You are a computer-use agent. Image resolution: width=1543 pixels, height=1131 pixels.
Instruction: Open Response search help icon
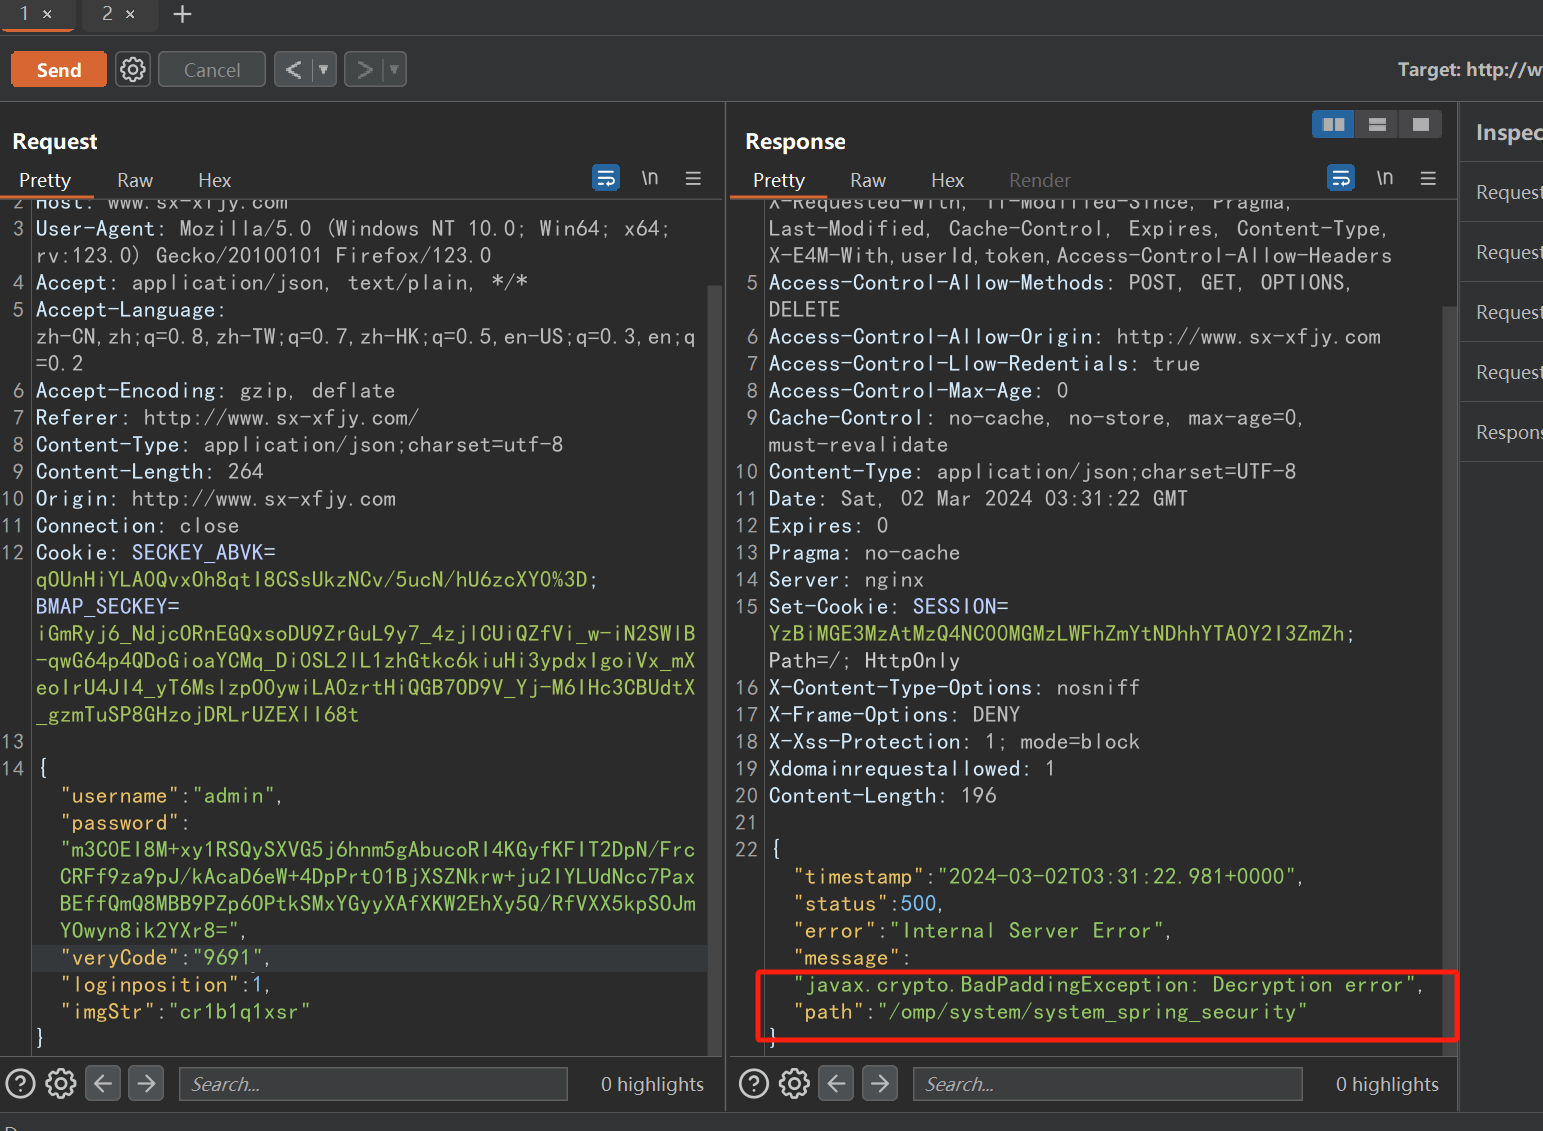pyautogui.click(x=753, y=1083)
